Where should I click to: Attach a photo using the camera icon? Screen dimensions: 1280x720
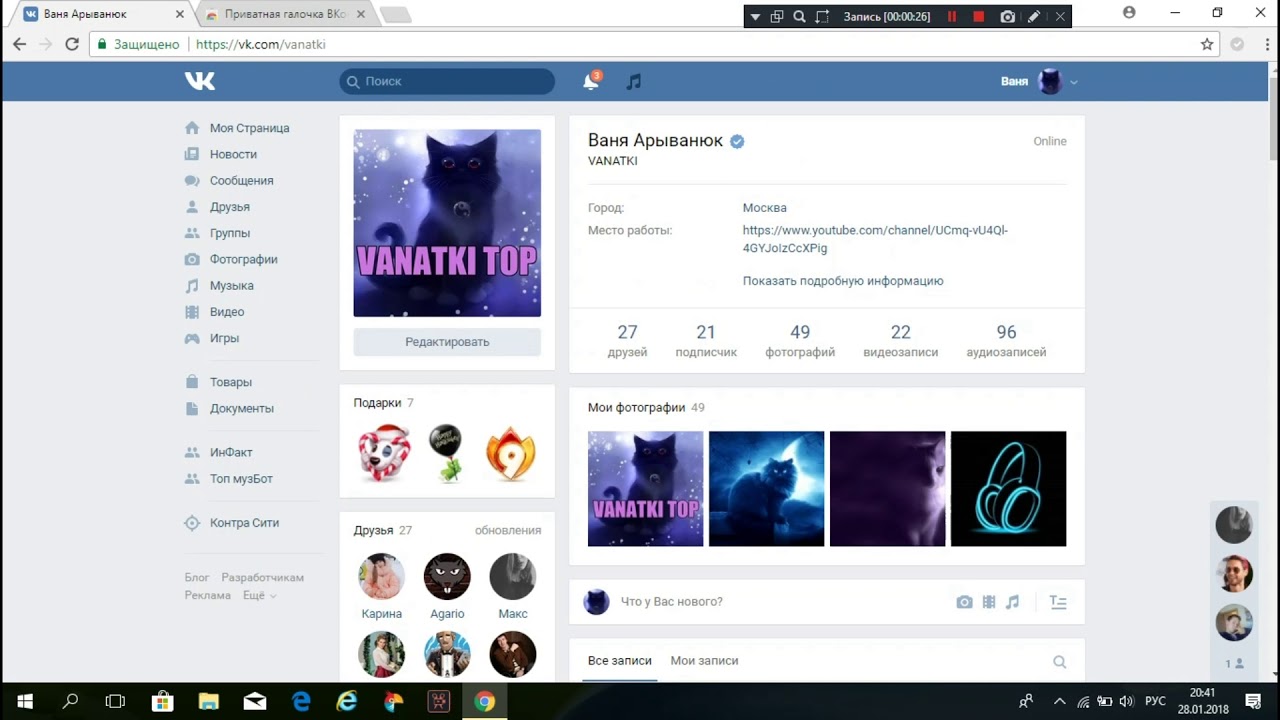964,602
